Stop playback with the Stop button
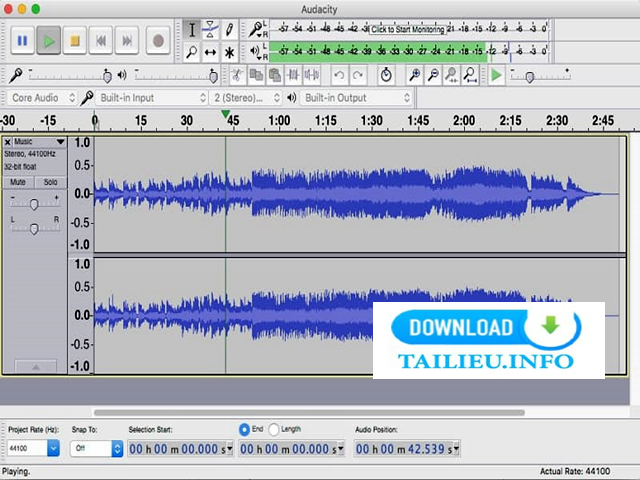 [75, 40]
